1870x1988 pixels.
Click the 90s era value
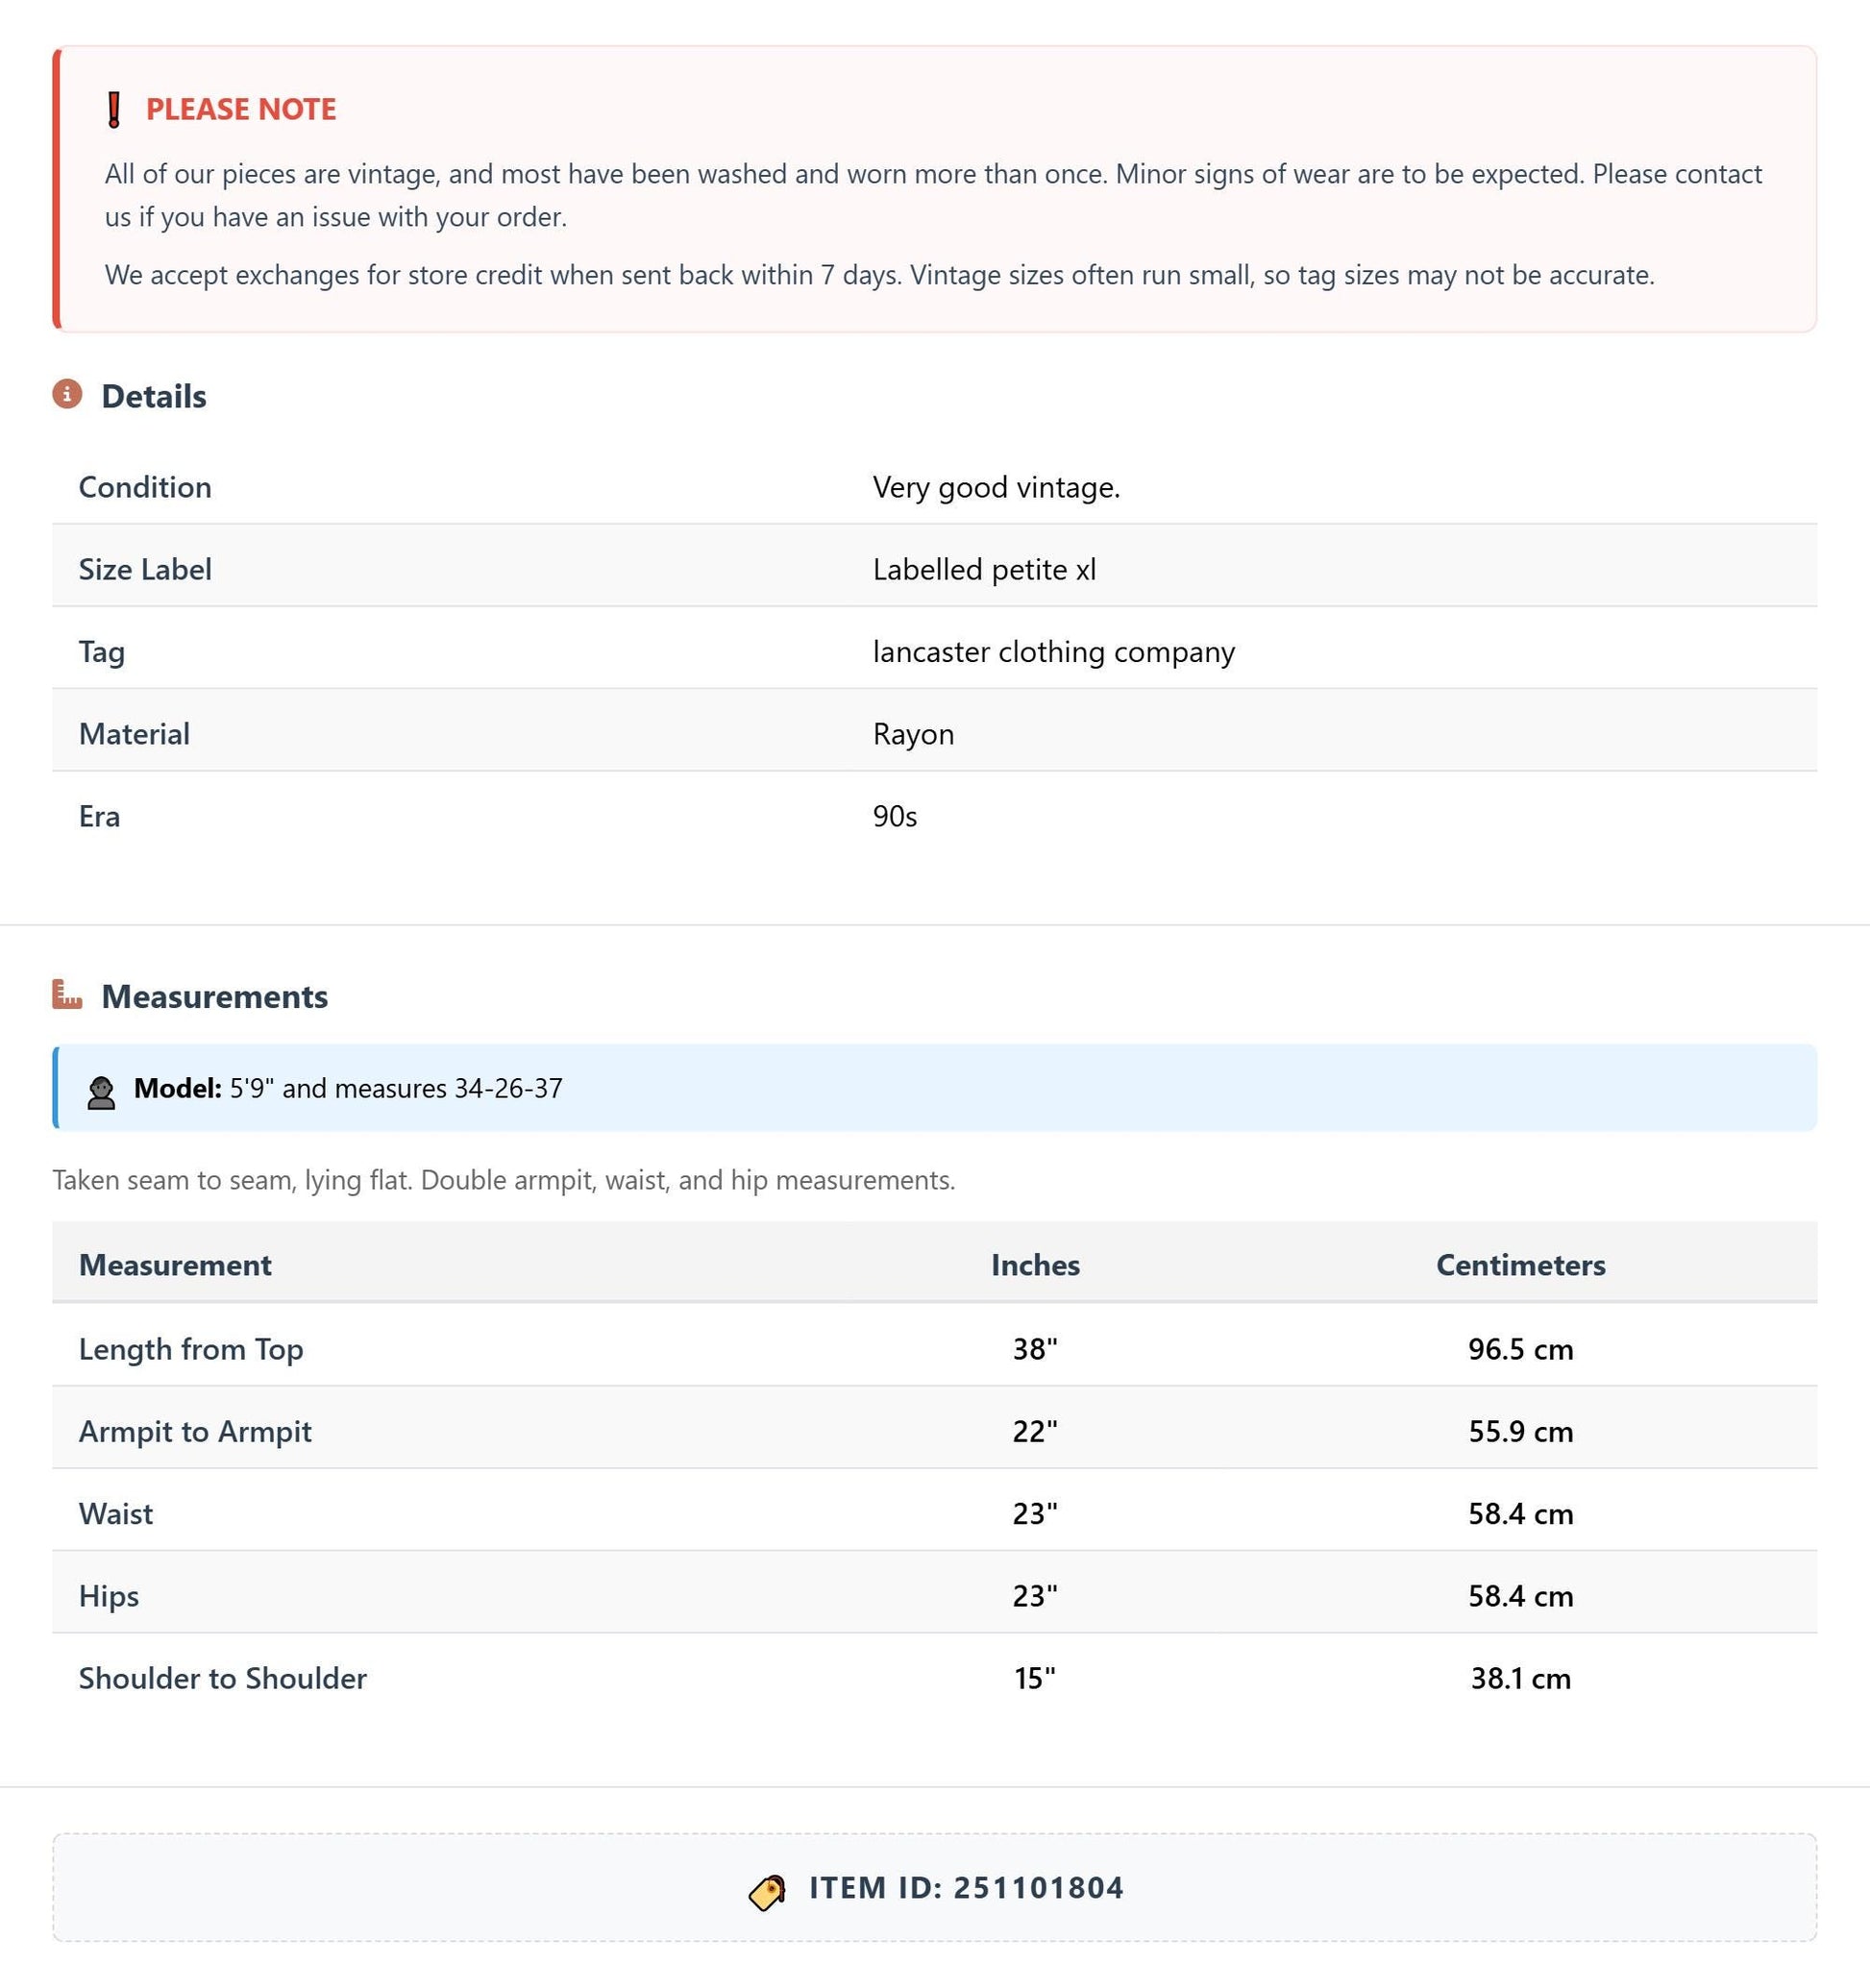895,816
